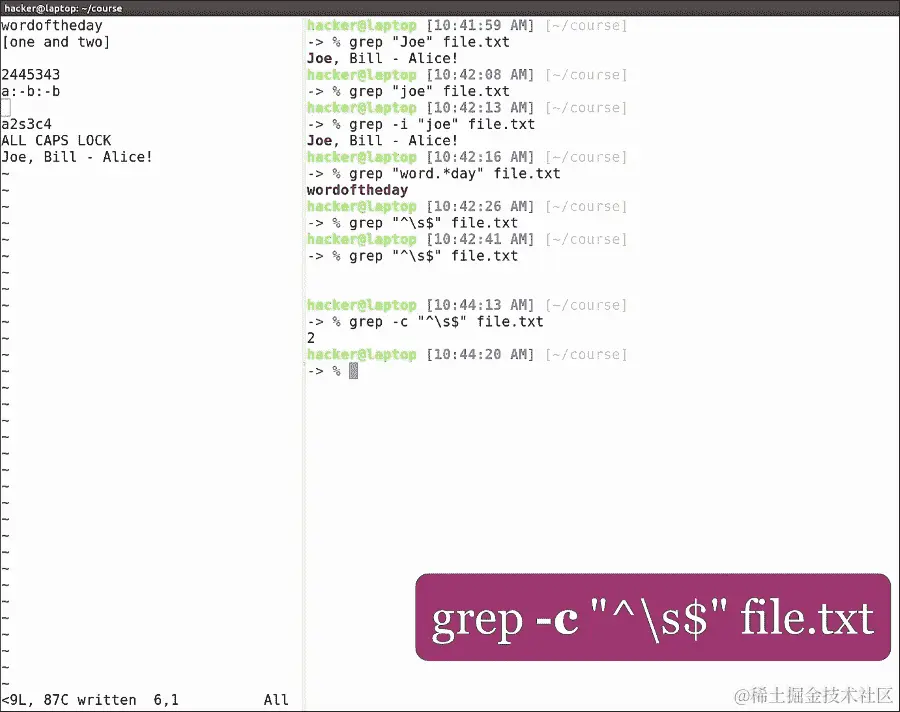
Task: Select the 'ALL CAPS LOCK' line
Action: [56, 141]
